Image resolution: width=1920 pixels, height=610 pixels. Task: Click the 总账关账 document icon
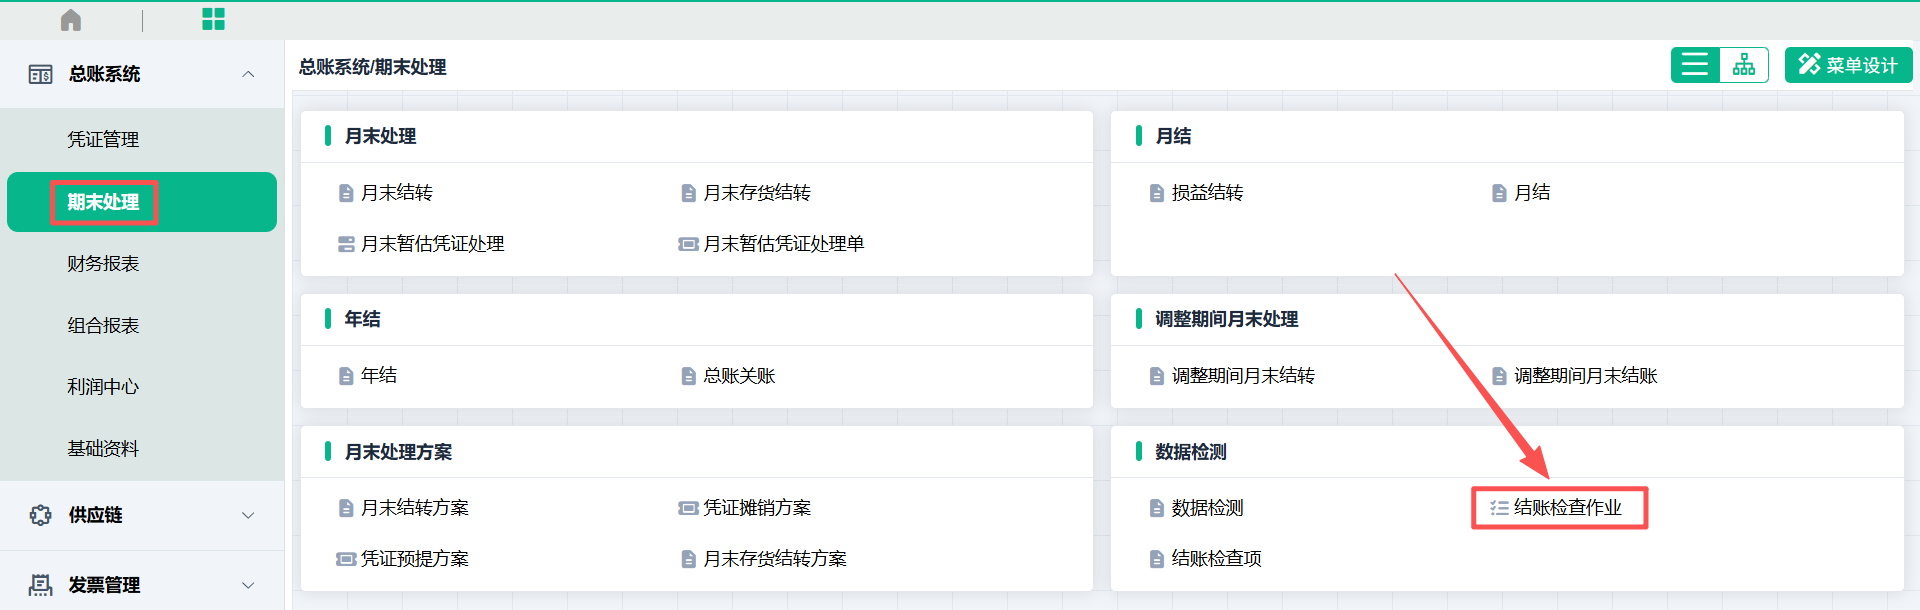pos(688,376)
